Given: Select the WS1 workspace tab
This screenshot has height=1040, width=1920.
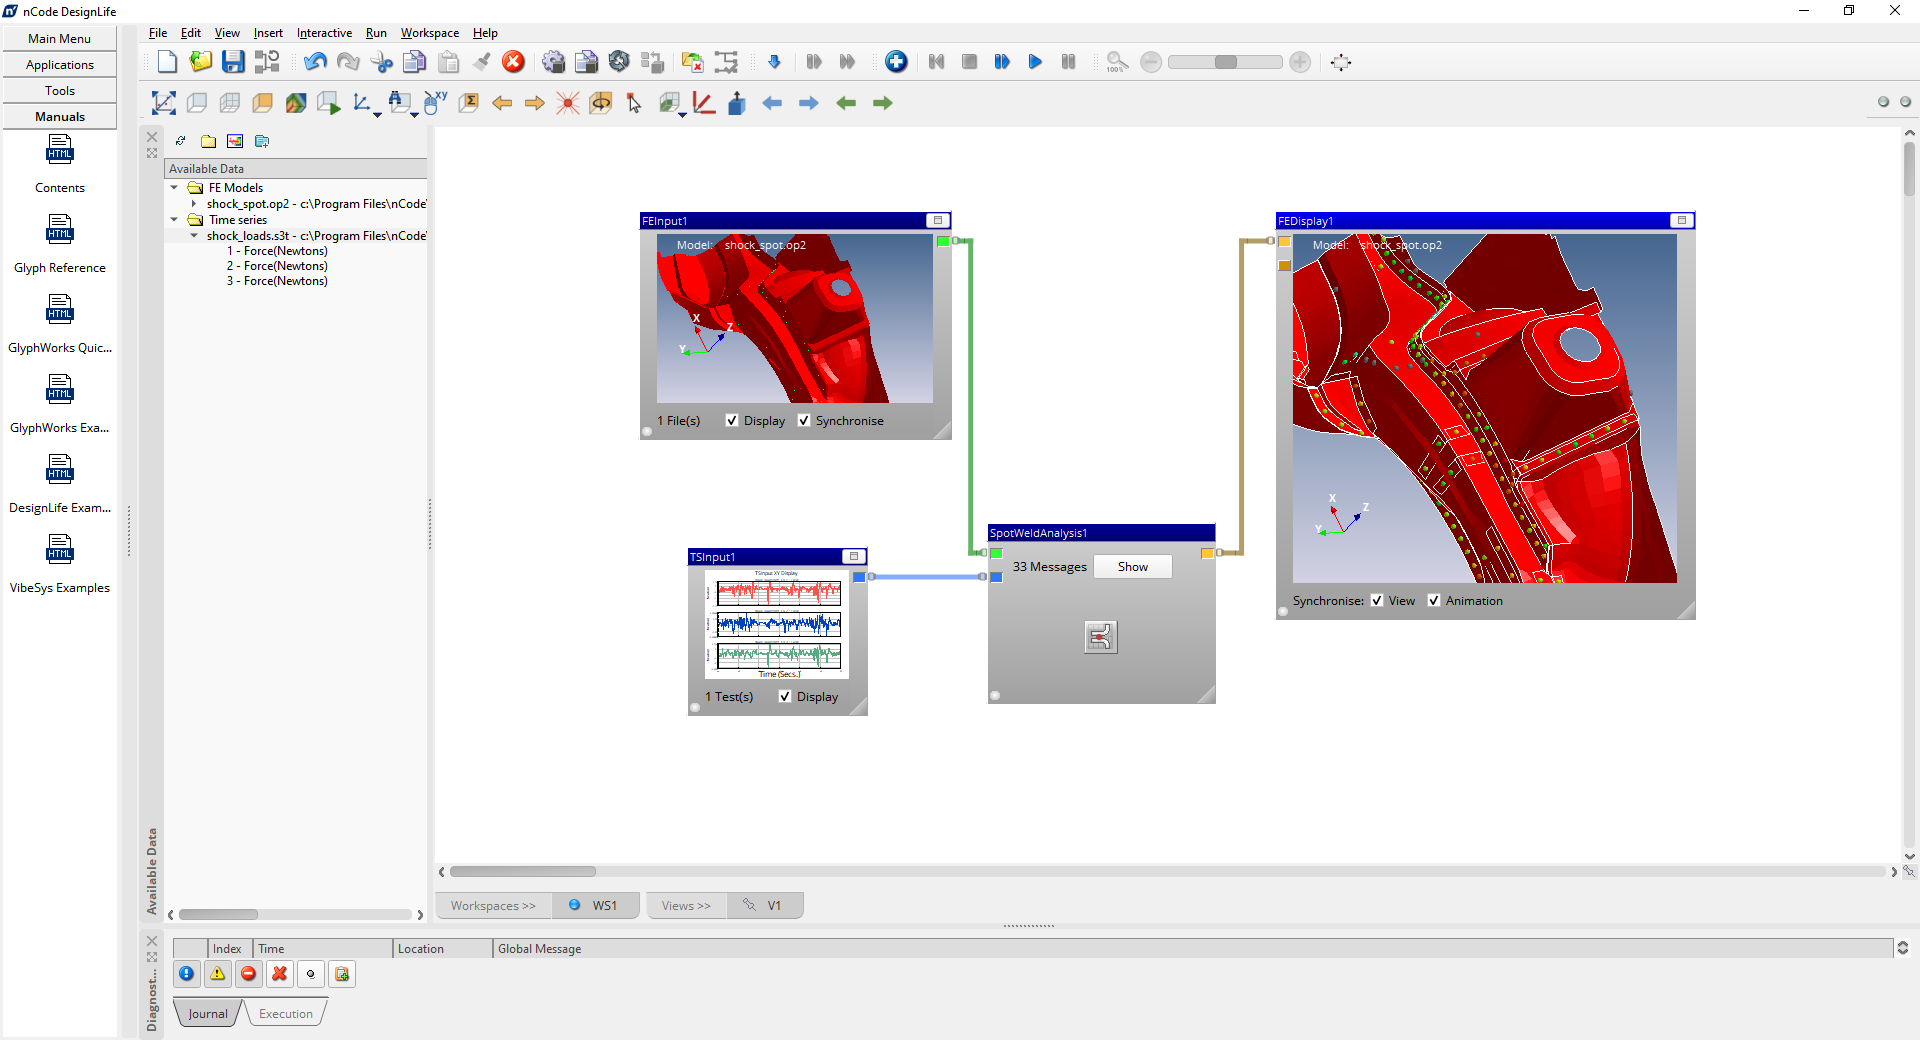Looking at the screenshot, I should coord(596,906).
